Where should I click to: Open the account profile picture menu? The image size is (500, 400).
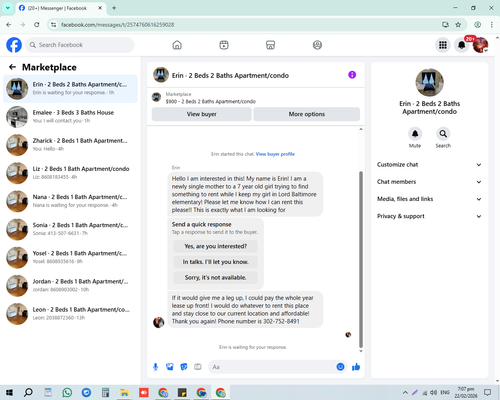pos(480,45)
